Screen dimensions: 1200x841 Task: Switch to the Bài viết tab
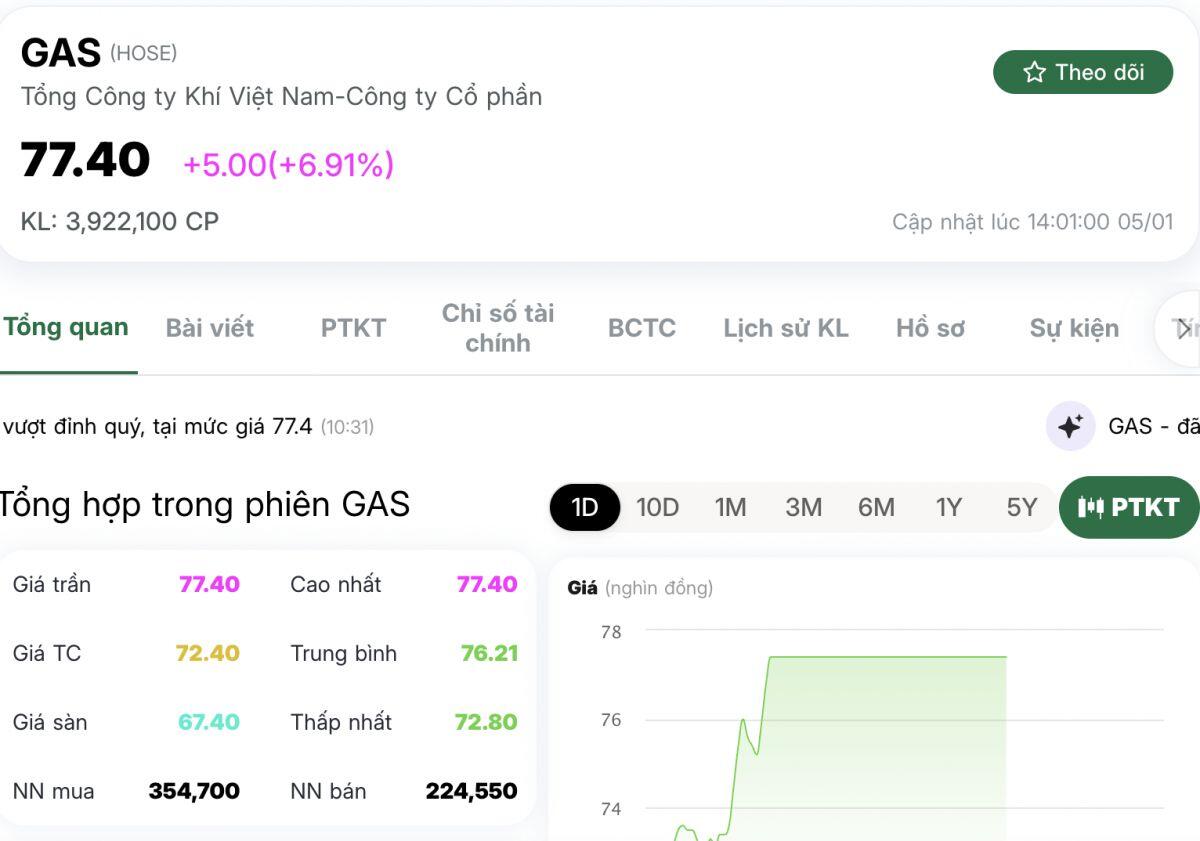point(210,327)
